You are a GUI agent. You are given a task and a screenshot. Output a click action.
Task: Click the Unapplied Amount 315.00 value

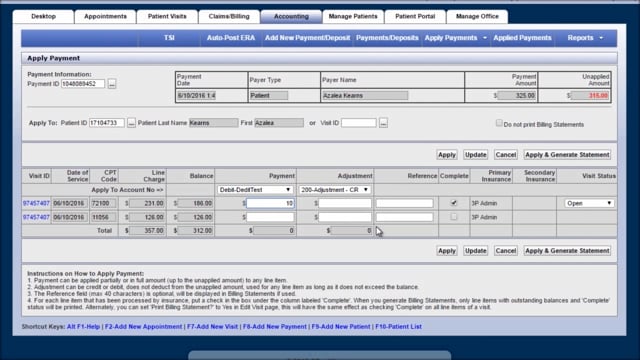(590, 96)
